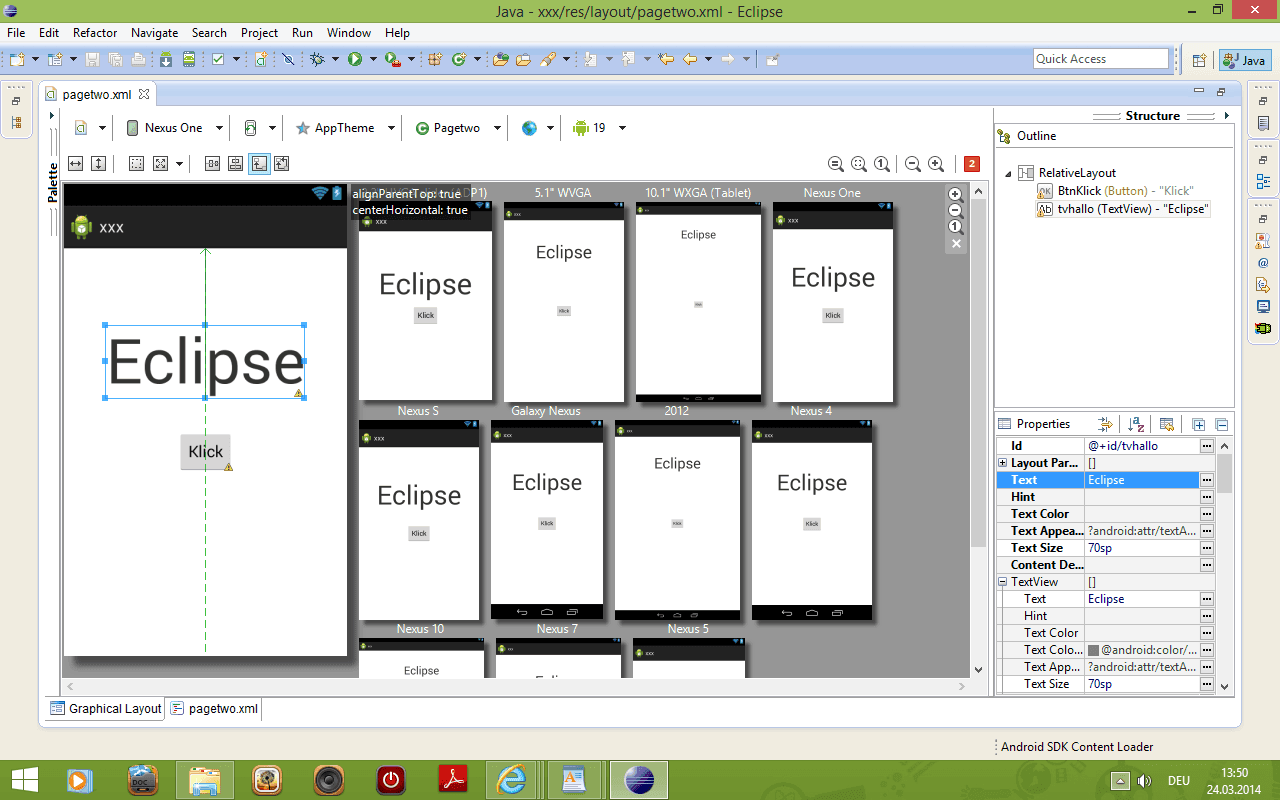
Task: Click the show layout bounds dashed-box icon
Action: click(x=137, y=164)
